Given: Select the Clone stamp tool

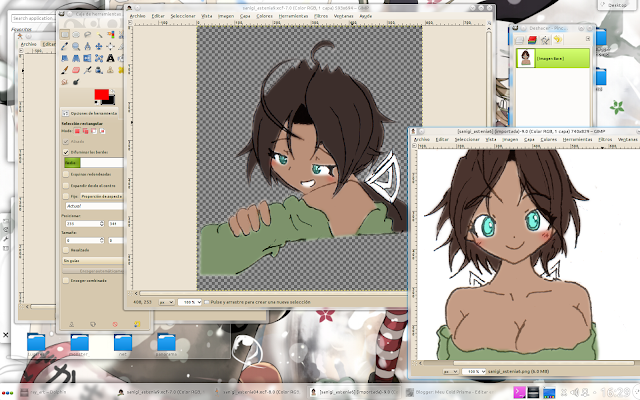Looking at the screenshot, I should [110, 70].
